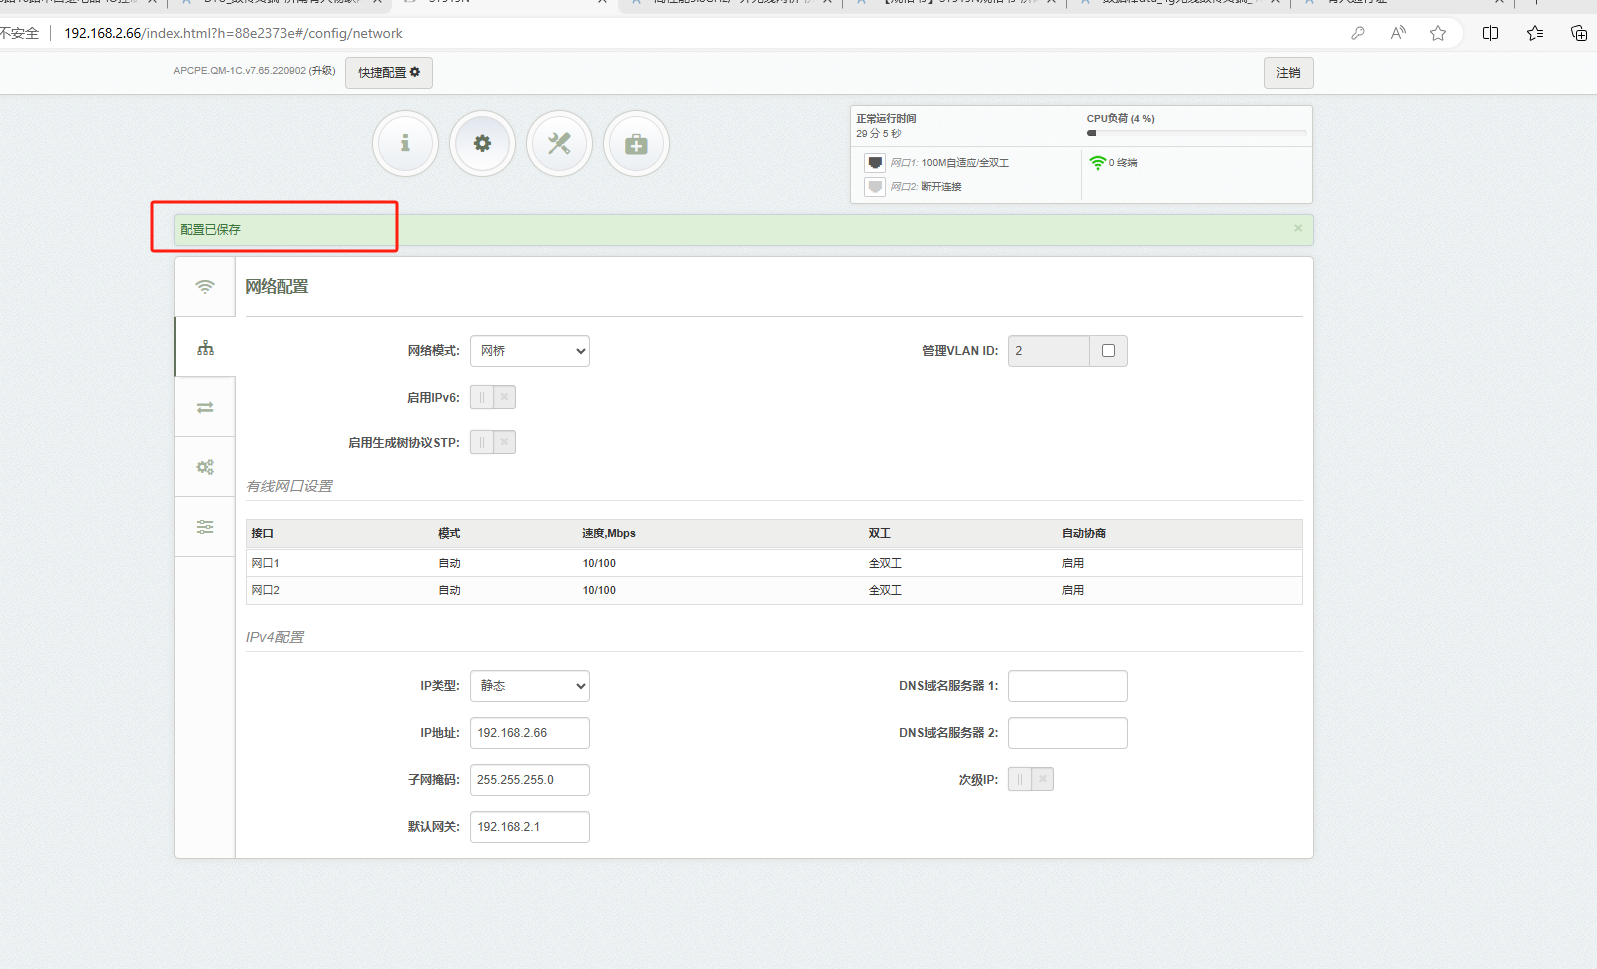The height and width of the screenshot is (969, 1597).
Task: Click the first-aid kit support icon
Action: point(636,144)
